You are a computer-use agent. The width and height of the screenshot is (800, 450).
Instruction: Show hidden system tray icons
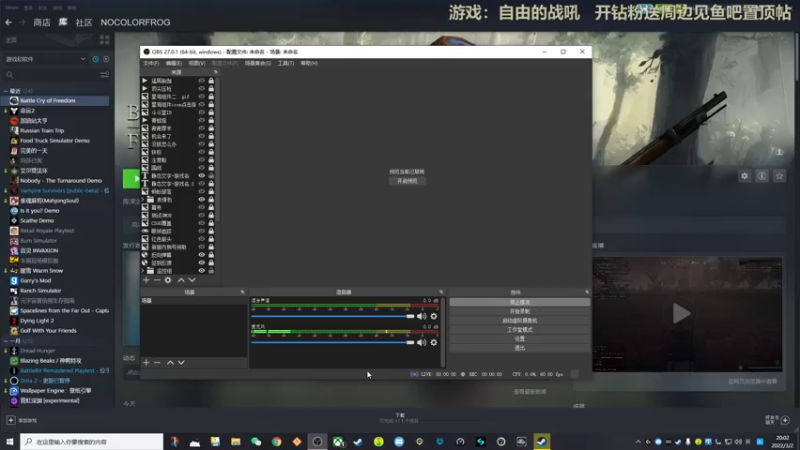(x=638, y=441)
